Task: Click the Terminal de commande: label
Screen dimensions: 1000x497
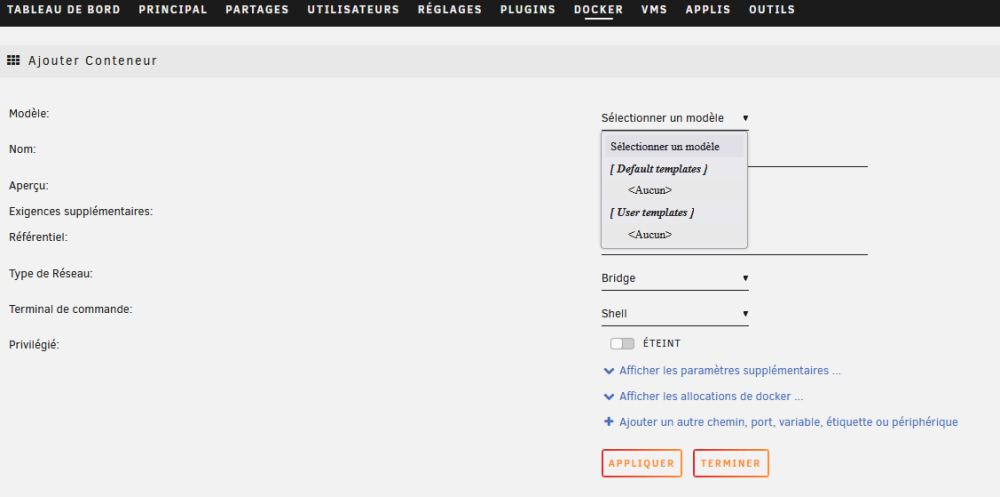Action: click(x=71, y=309)
